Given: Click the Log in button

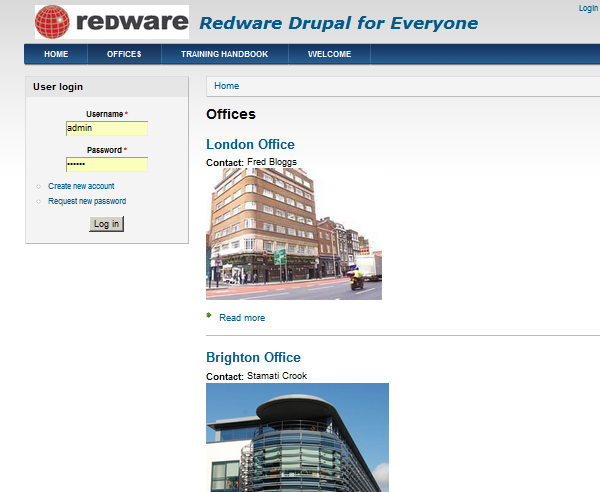Looking at the screenshot, I should [x=106, y=224].
